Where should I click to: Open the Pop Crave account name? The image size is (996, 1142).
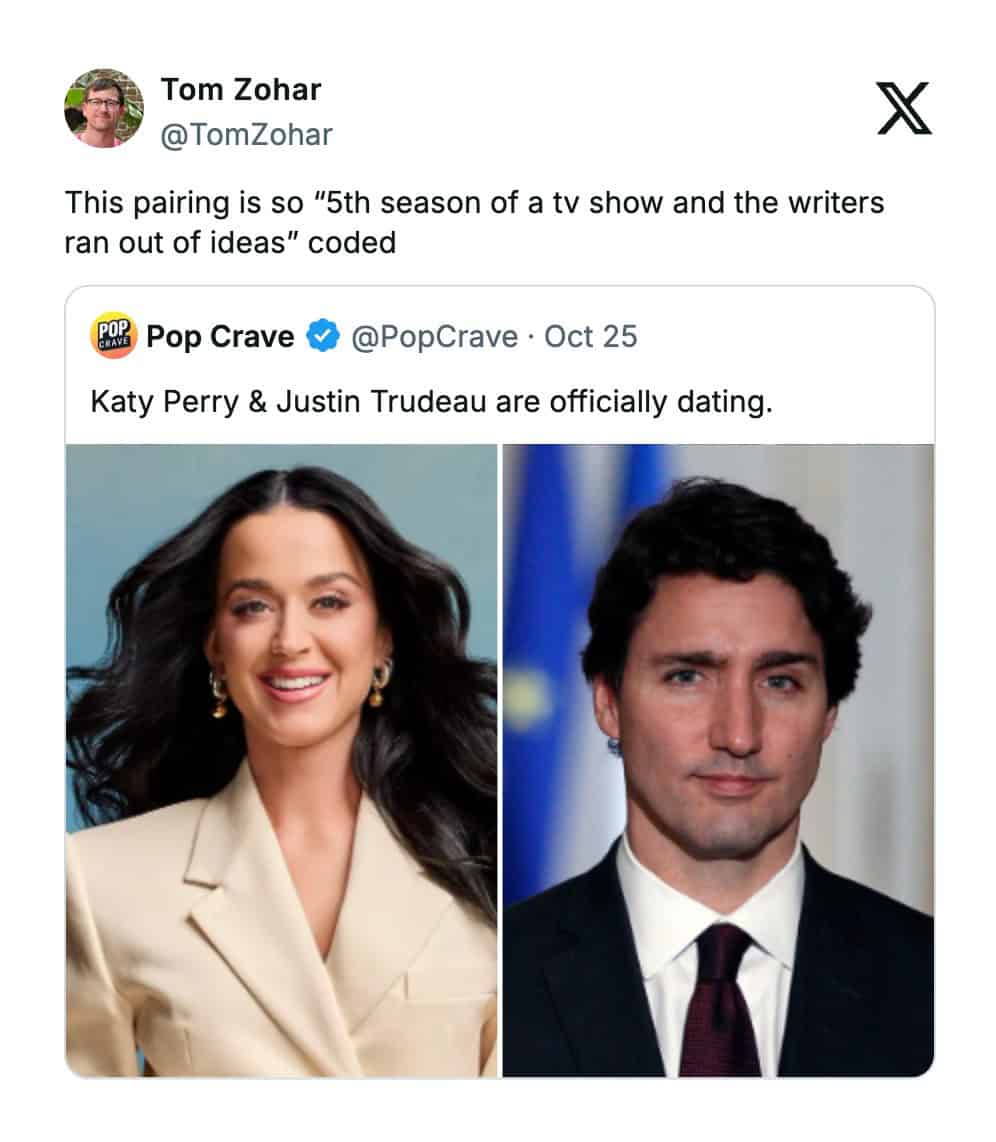coord(220,337)
